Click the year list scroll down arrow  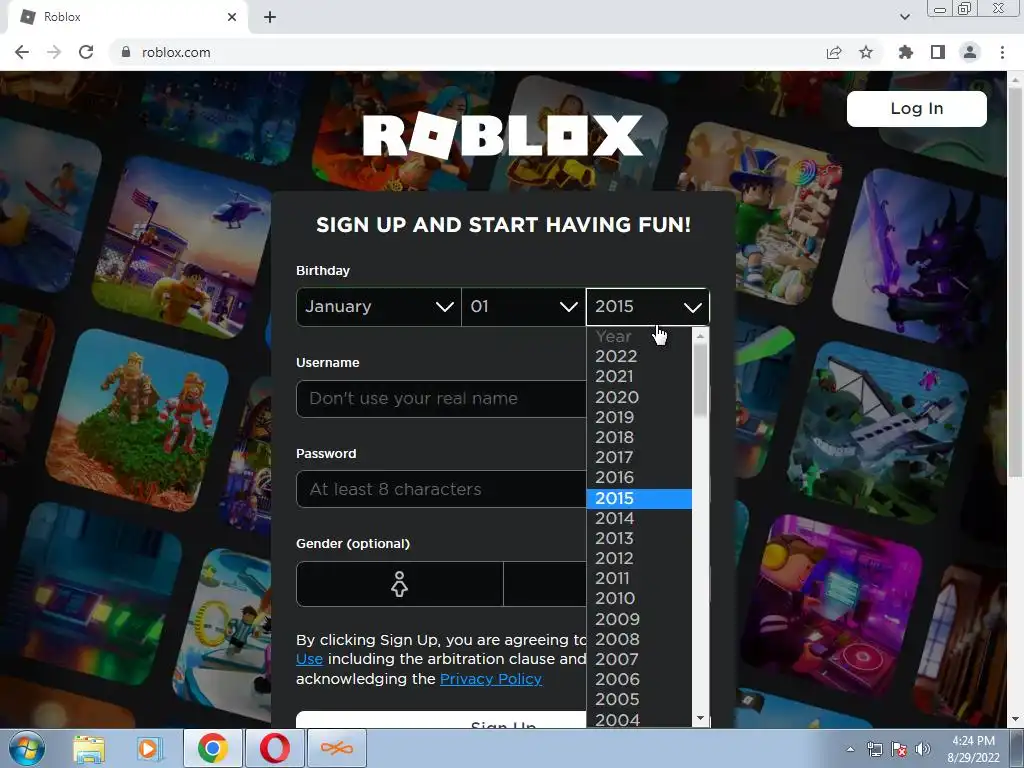(700, 718)
